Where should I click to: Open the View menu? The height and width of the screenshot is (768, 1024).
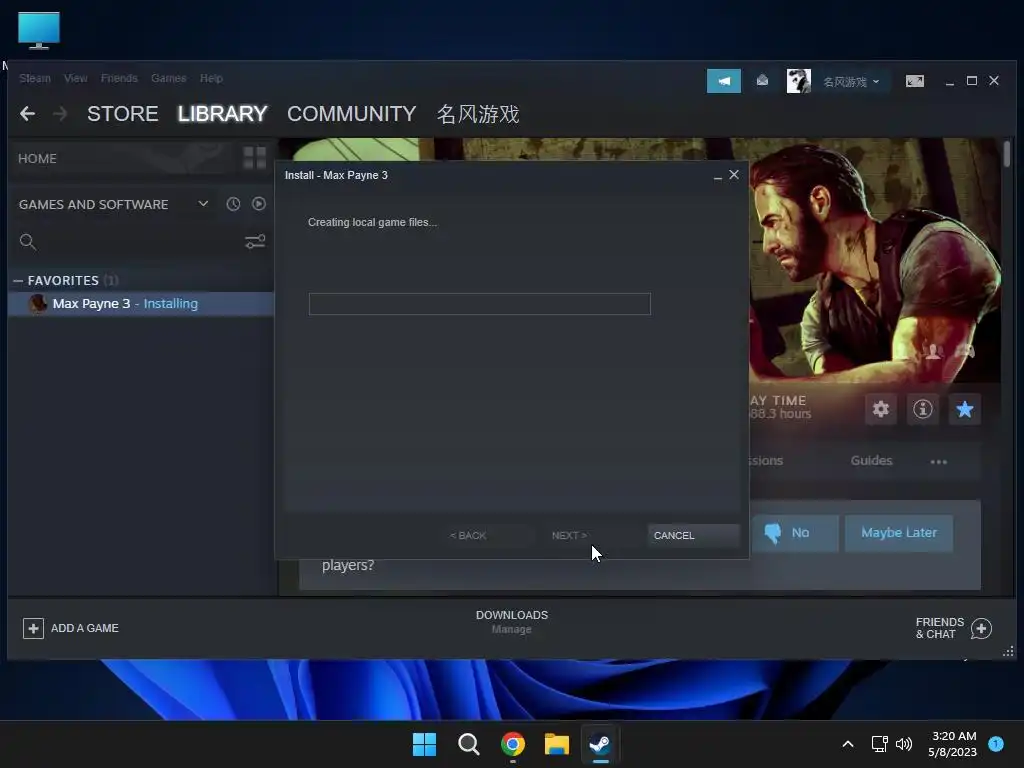click(76, 78)
